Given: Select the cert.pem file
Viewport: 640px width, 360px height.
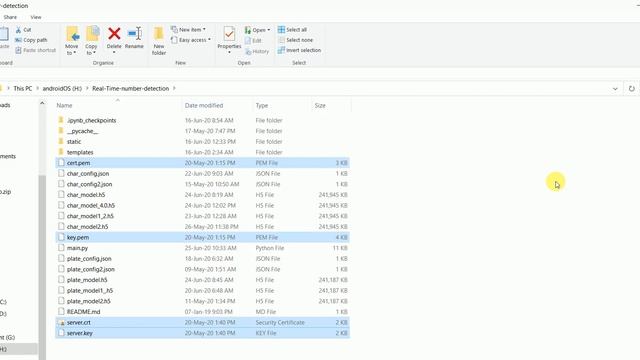Looking at the screenshot, I should 202,163.
